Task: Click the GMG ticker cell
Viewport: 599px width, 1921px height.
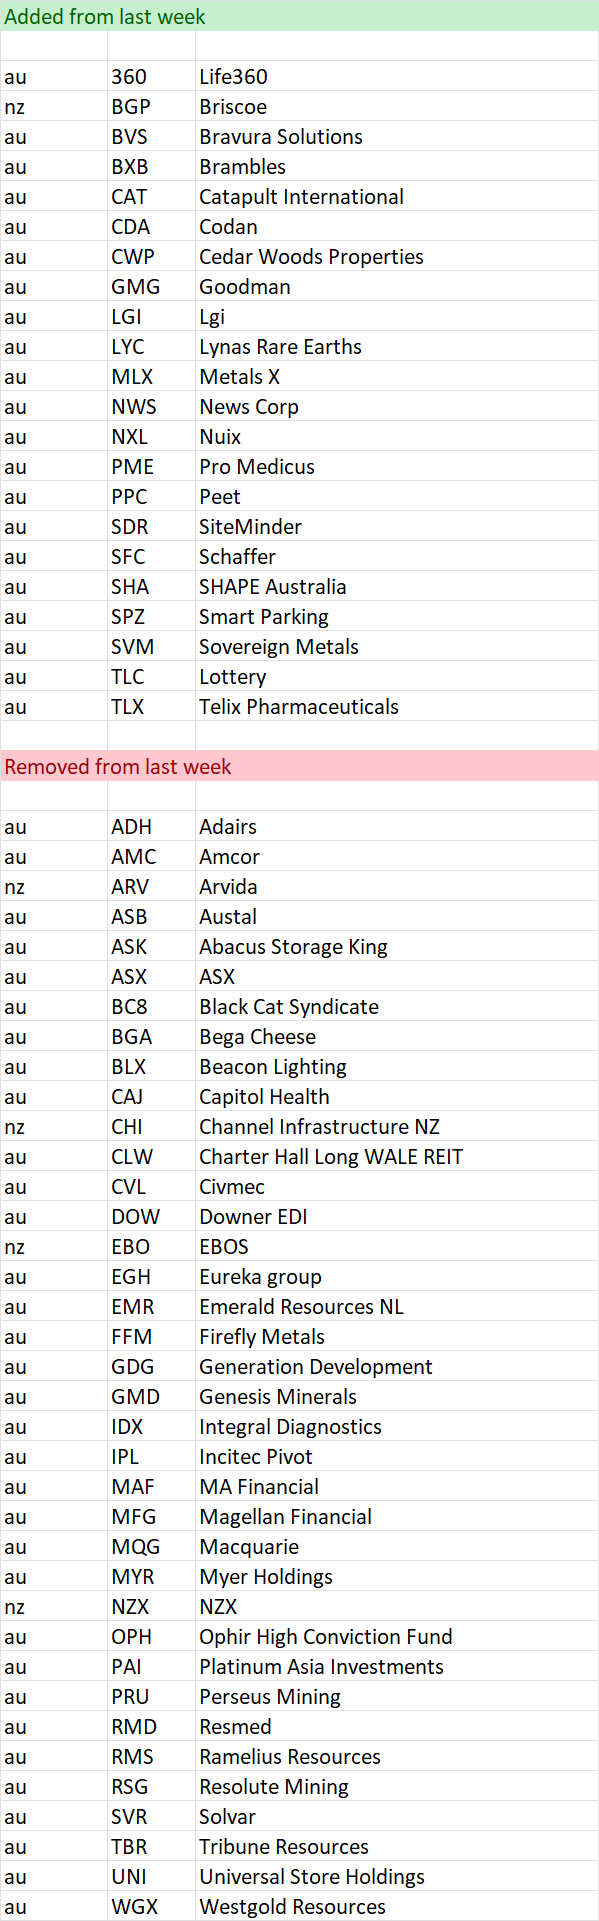Action: coord(151,286)
